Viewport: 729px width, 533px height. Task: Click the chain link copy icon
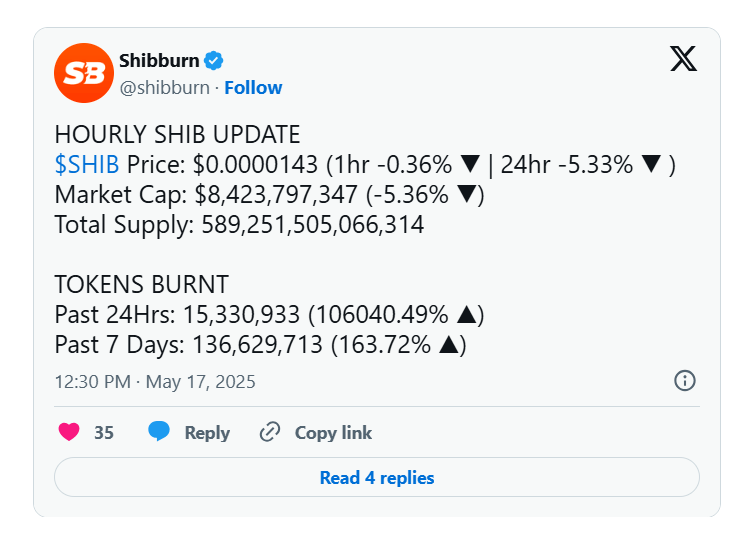(x=269, y=432)
